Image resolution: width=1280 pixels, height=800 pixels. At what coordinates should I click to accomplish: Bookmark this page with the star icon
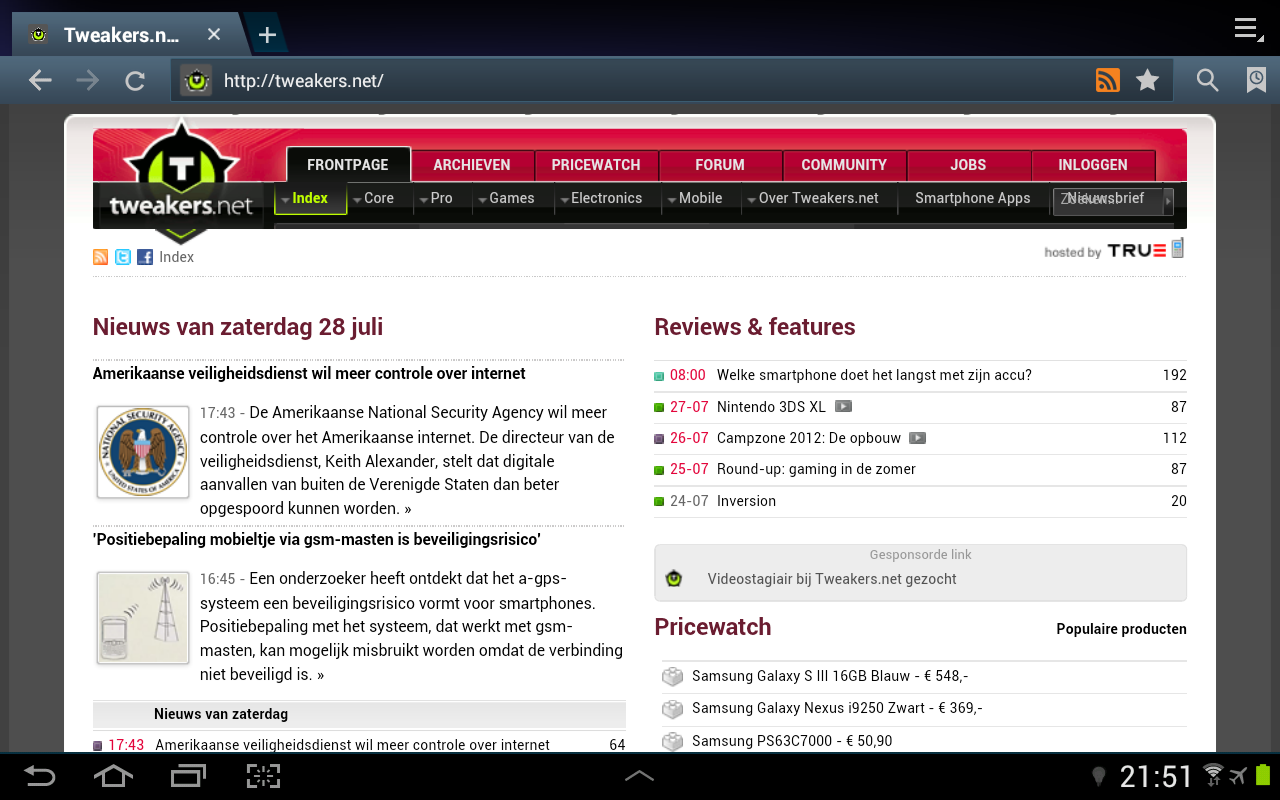click(1147, 80)
